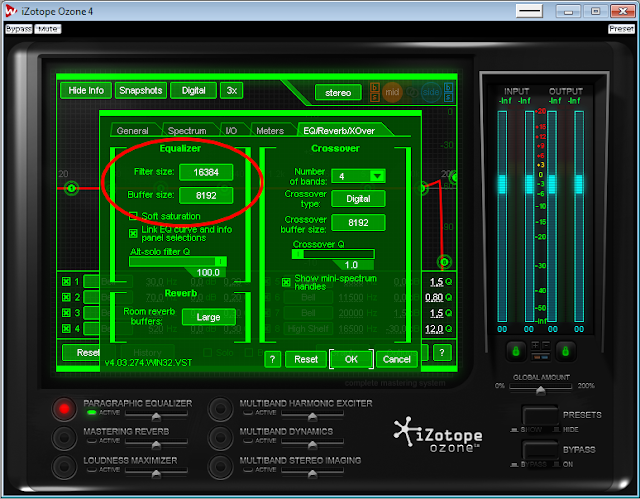
Task: Click the mid/side link rings icon
Action: pos(412,93)
